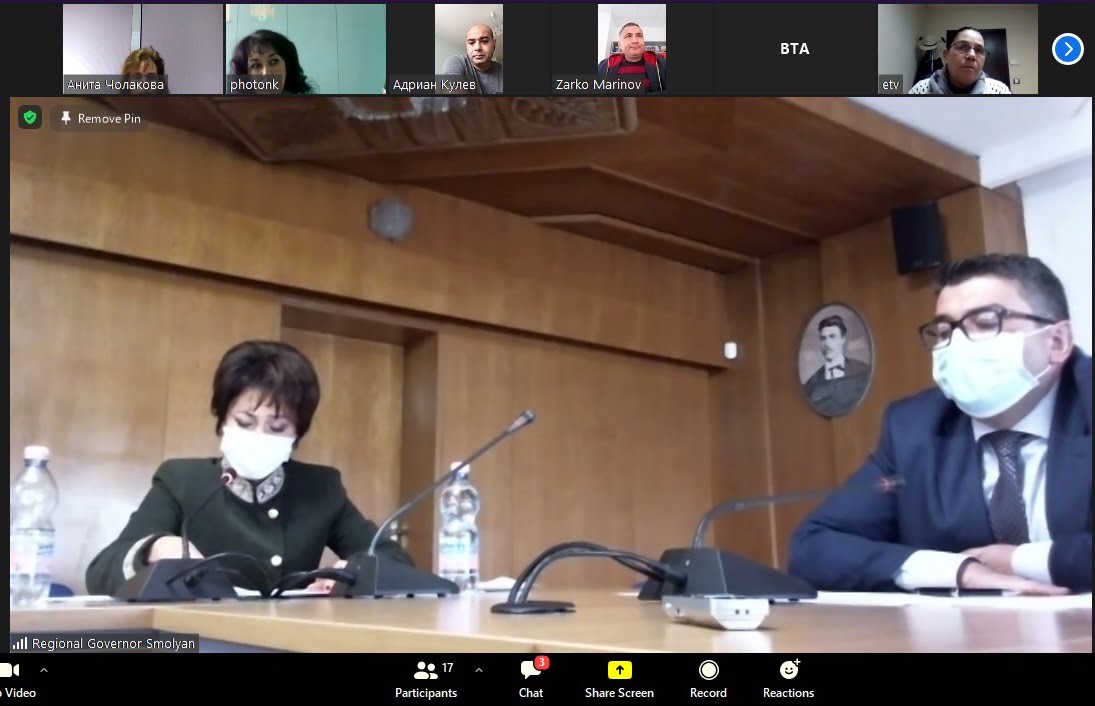
Task: Open the Chat panel
Action: 531,679
